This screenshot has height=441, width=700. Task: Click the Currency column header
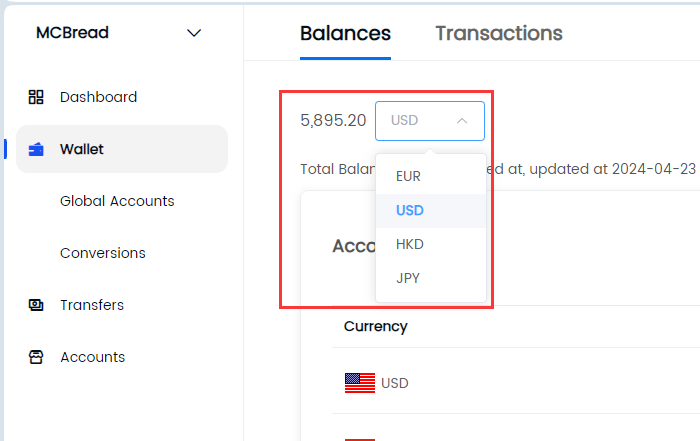click(376, 326)
